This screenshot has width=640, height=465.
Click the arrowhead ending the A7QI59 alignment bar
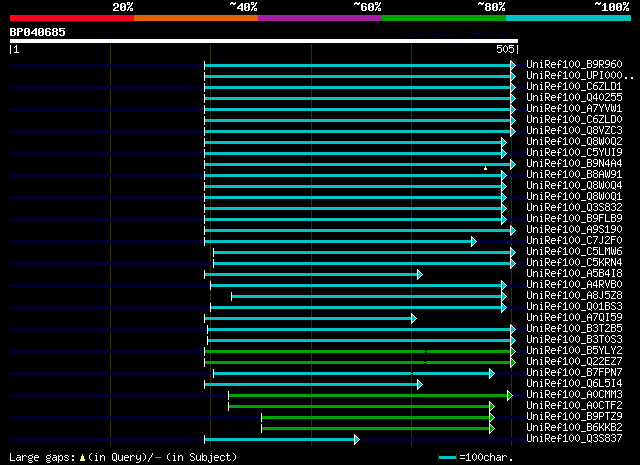click(x=413, y=318)
